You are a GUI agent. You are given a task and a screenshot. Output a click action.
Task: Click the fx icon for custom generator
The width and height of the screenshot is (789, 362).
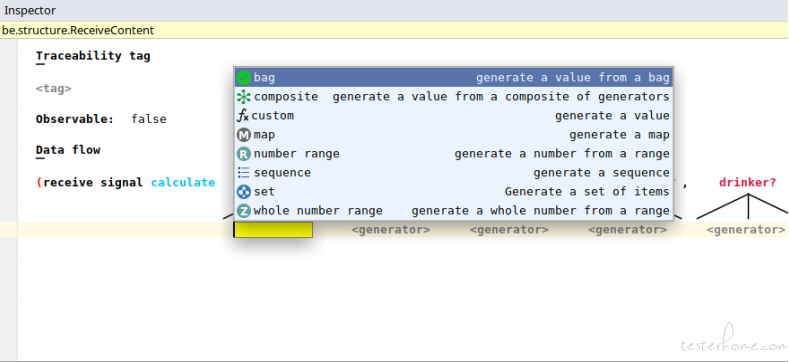[243, 116]
